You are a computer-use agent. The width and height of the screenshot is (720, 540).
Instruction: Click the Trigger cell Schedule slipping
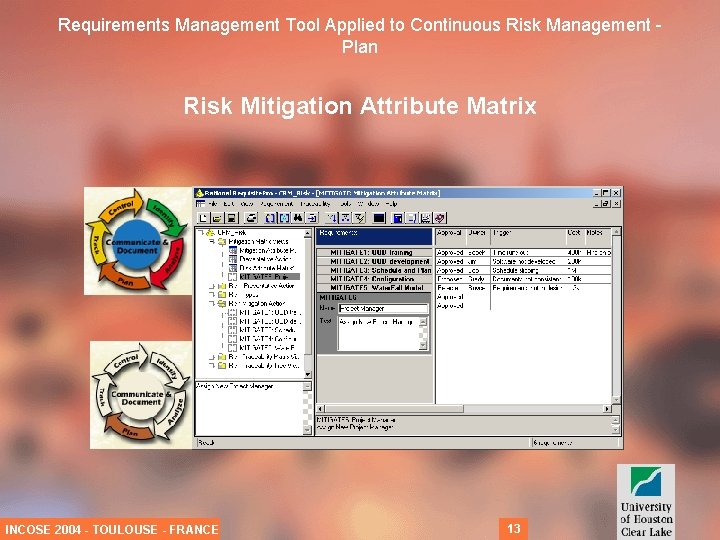pos(529,270)
